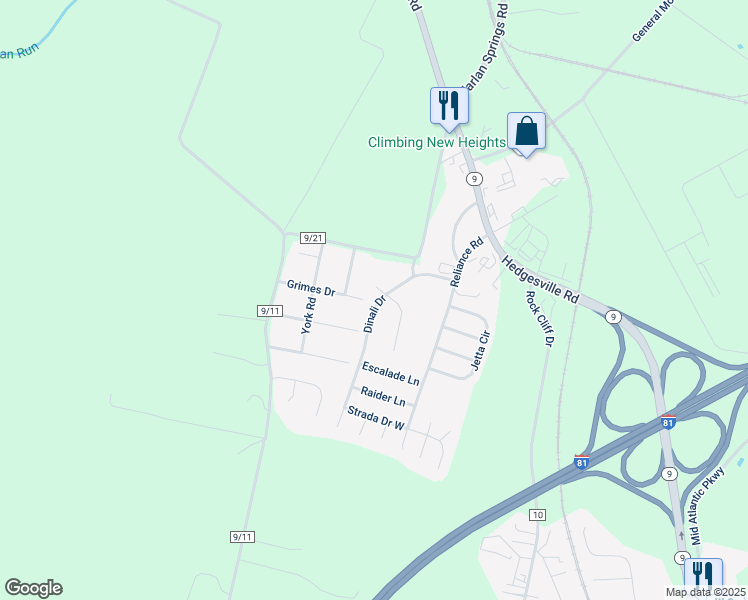The image size is (748, 600).
Task: Click the Rock Cliff Dr label
Action: (x=540, y=319)
